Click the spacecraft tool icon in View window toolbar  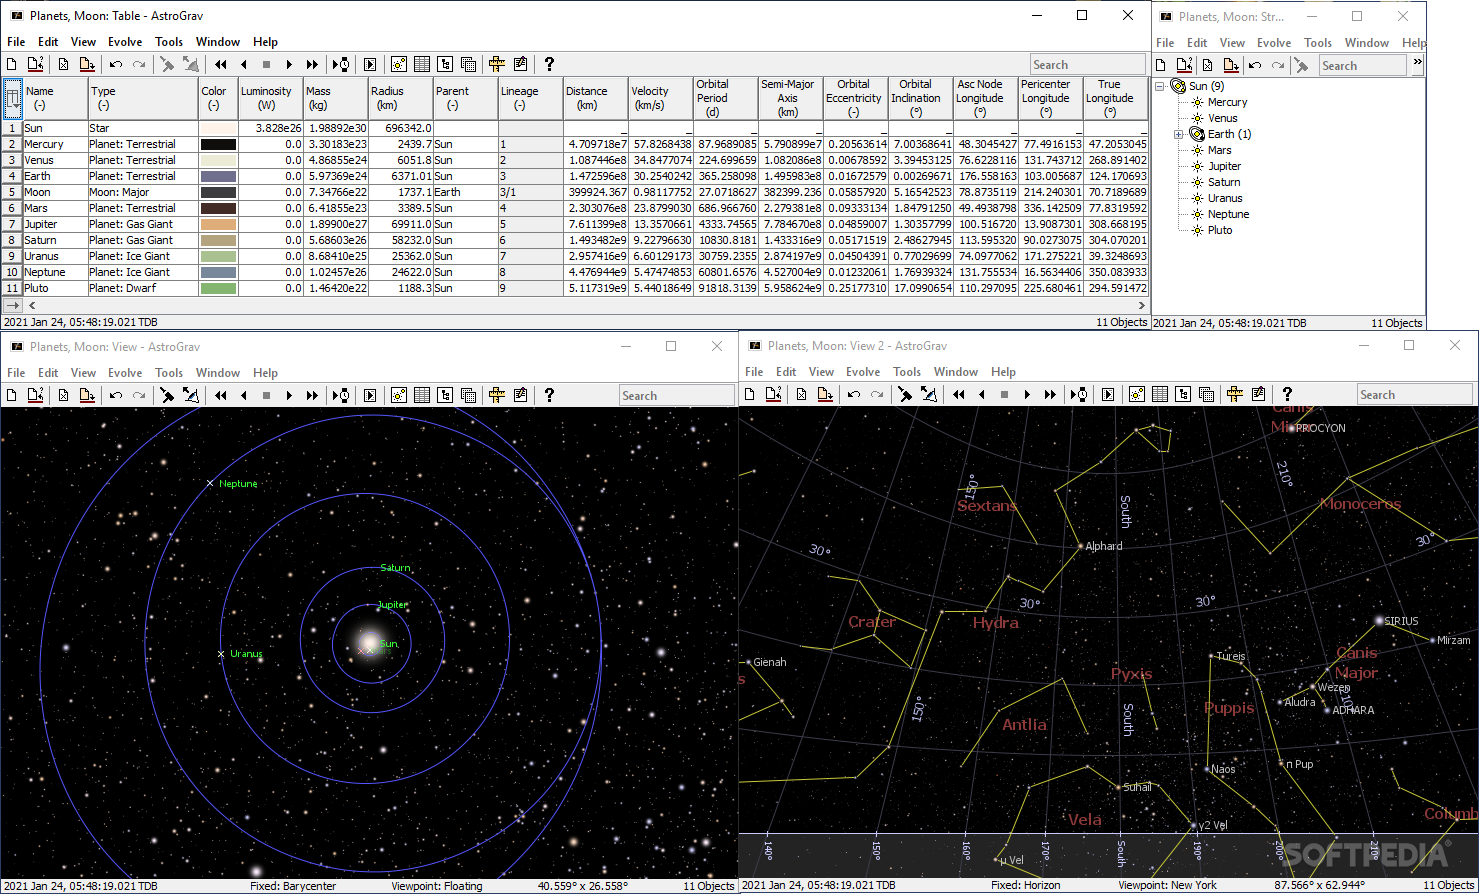click(x=167, y=395)
